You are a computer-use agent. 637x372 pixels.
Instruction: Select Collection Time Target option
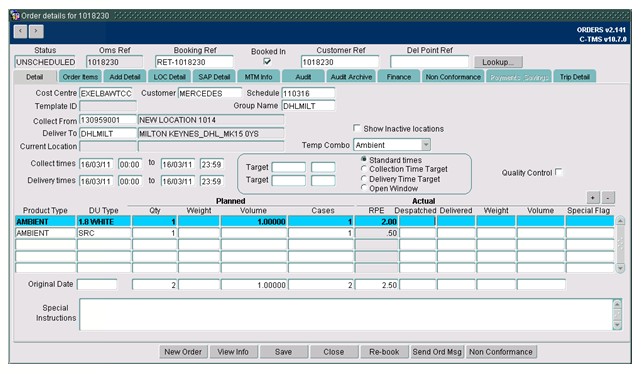[x=364, y=169]
